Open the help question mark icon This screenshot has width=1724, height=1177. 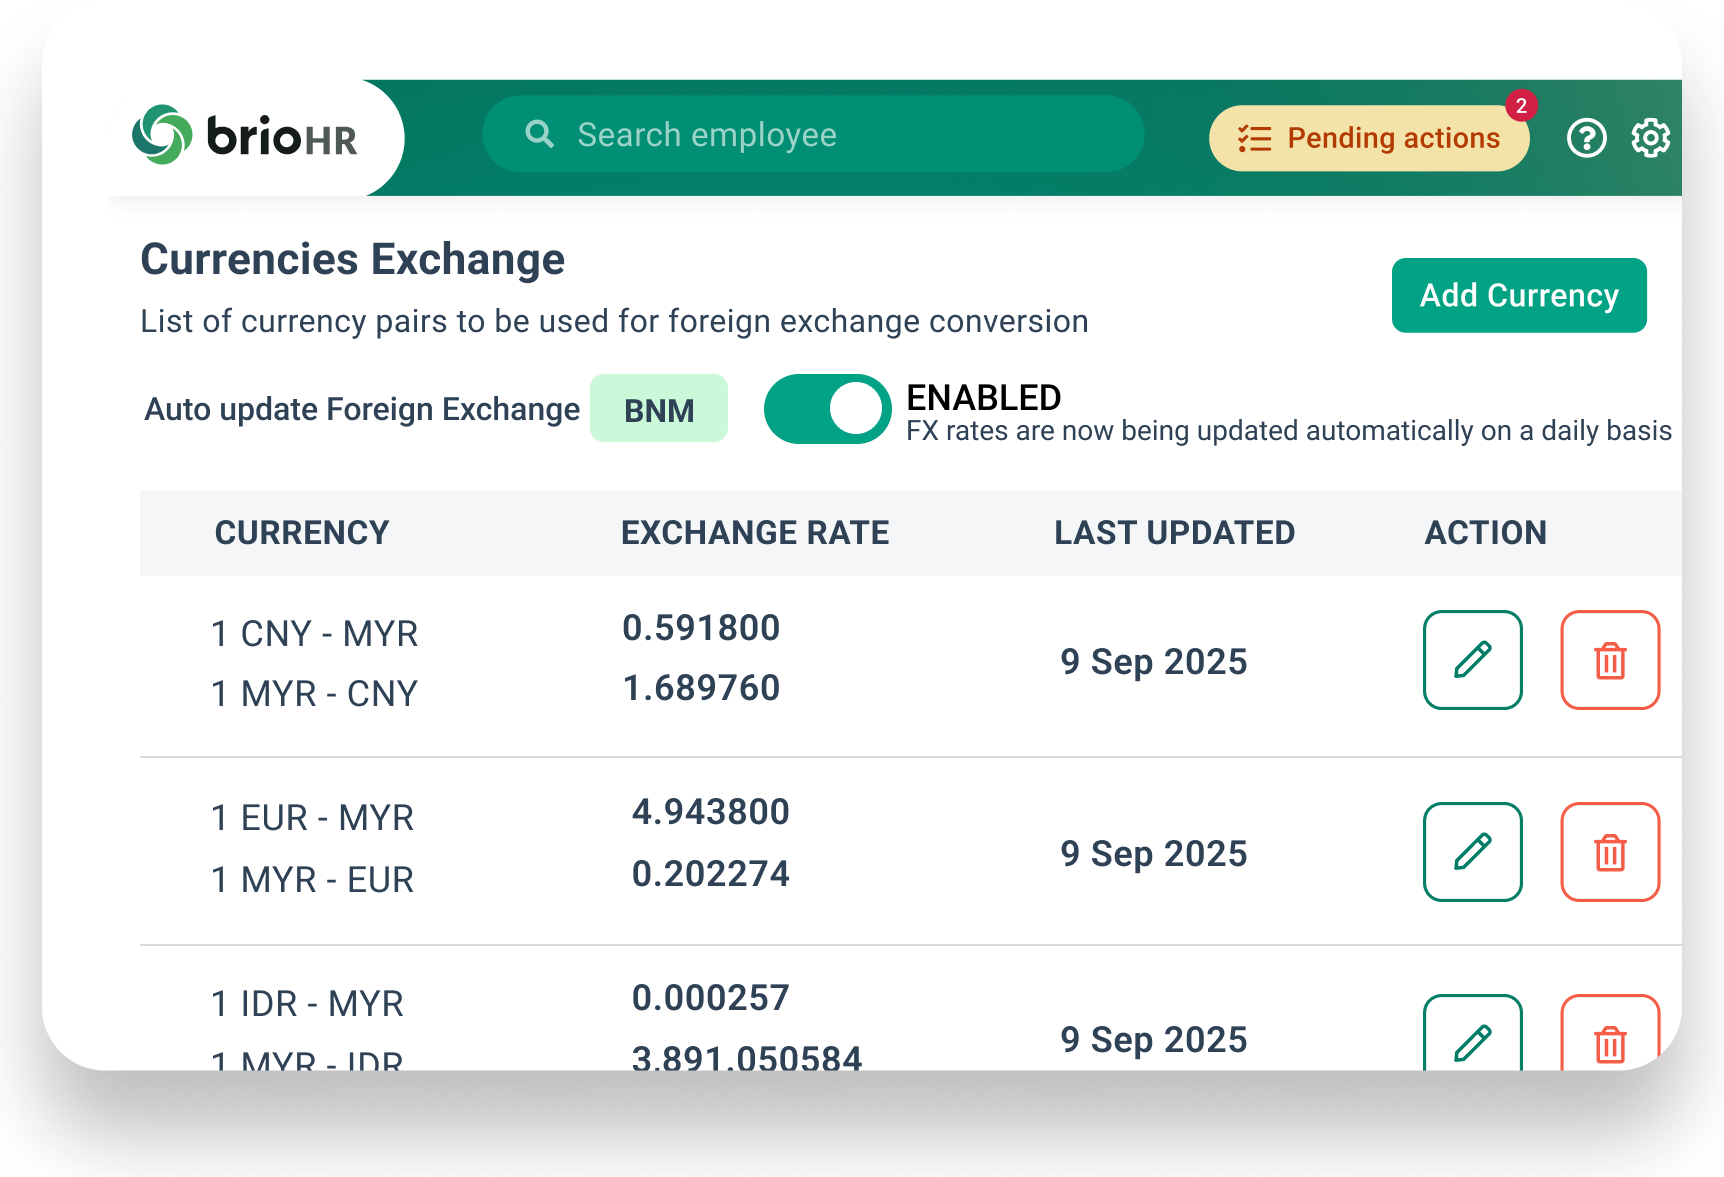1586,138
